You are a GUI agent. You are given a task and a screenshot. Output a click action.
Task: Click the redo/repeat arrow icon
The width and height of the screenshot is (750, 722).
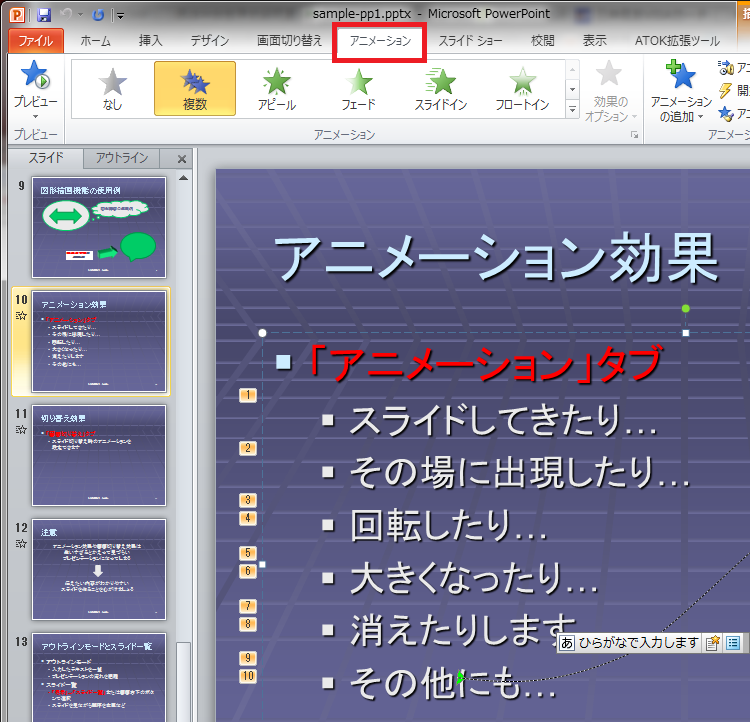click(98, 15)
